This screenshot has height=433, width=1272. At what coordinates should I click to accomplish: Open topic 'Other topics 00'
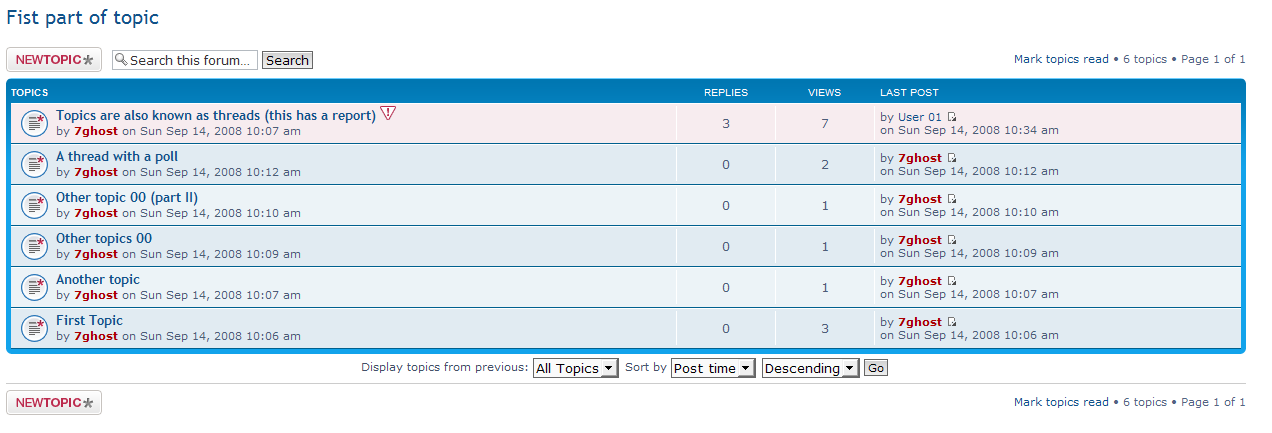point(104,238)
